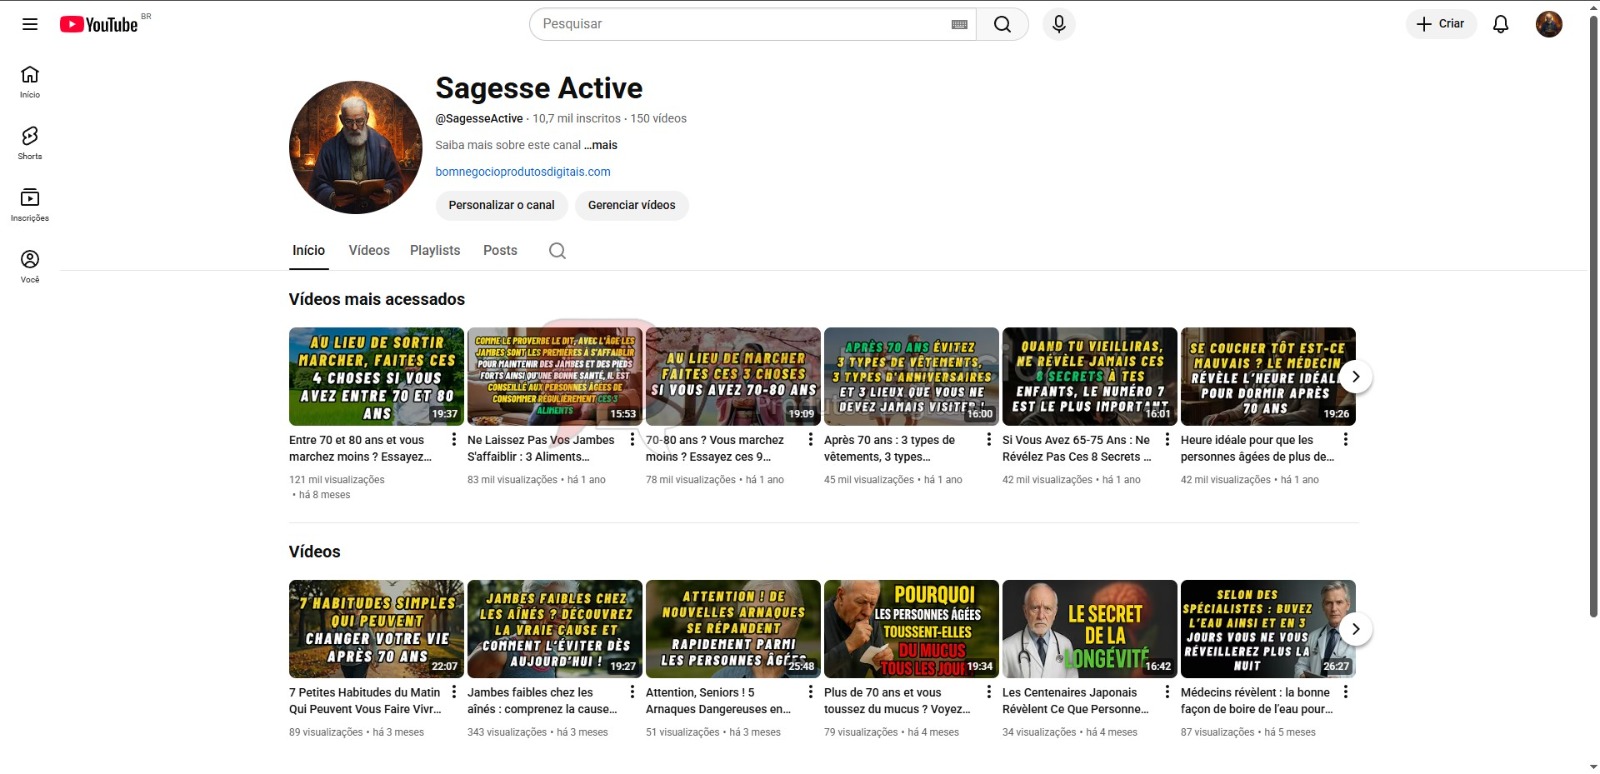This screenshot has height=774, width=1600.
Task: Open the on-screen keyboard icon
Action: click(959, 24)
